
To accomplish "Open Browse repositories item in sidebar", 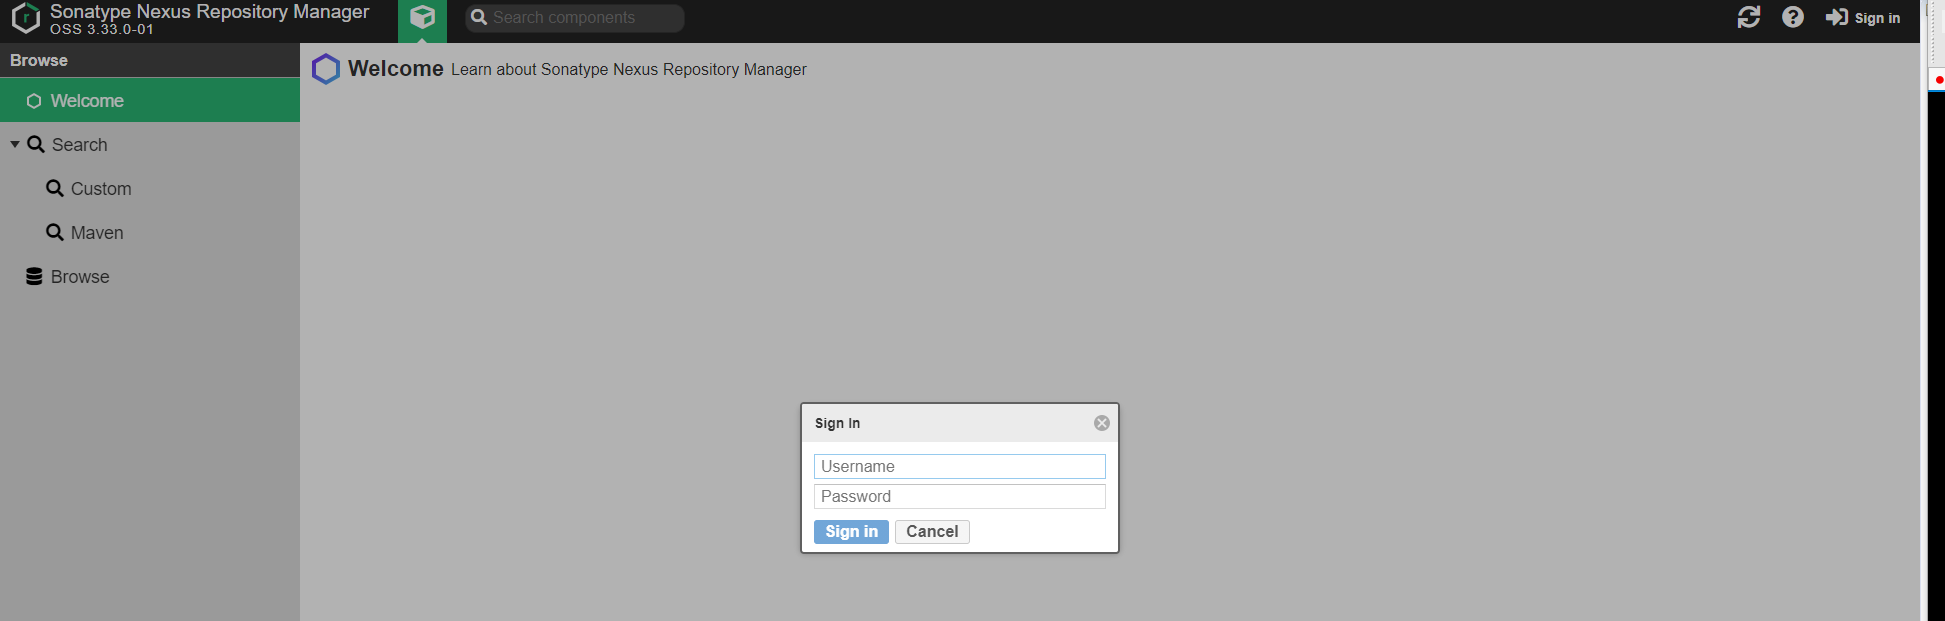I will pyautogui.click(x=80, y=277).
